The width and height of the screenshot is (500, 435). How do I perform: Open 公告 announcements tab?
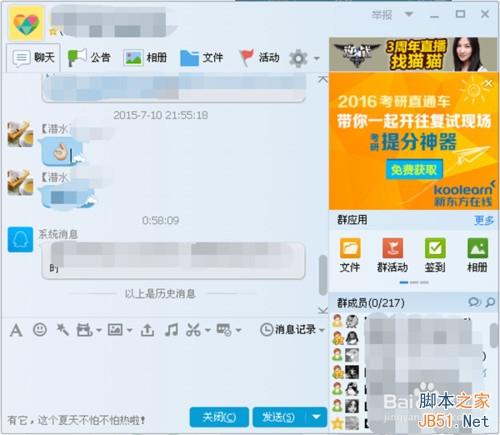89,57
